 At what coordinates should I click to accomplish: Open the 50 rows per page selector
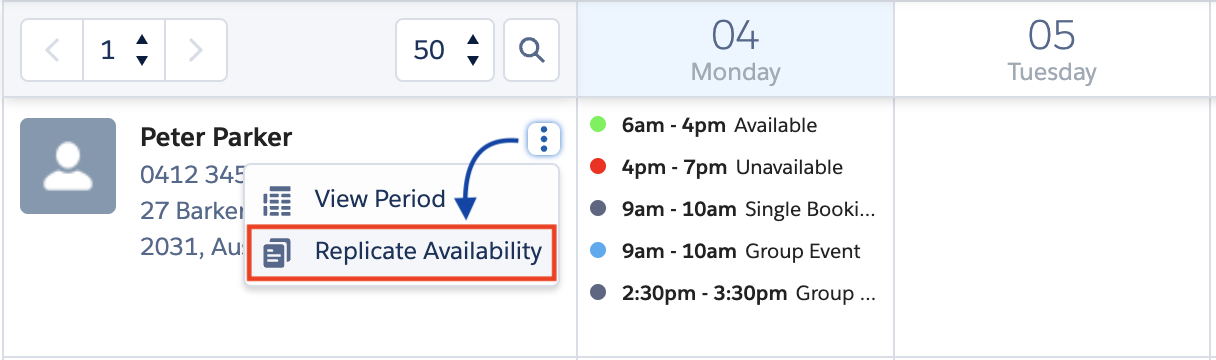tap(444, 49)
